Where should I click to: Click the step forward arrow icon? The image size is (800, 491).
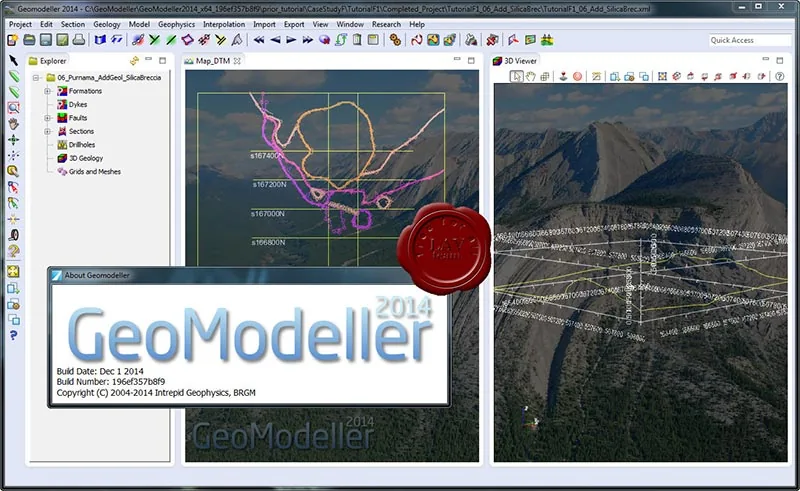point(291,40)
